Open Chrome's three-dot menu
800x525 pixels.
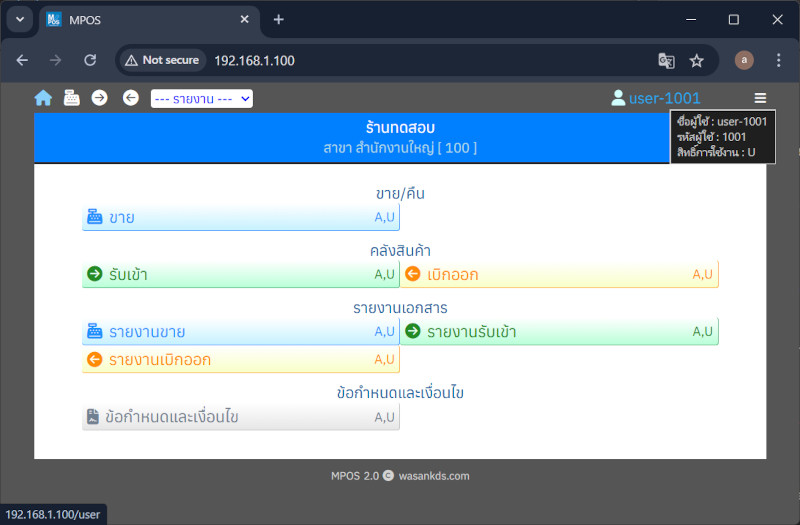[778, 60]
